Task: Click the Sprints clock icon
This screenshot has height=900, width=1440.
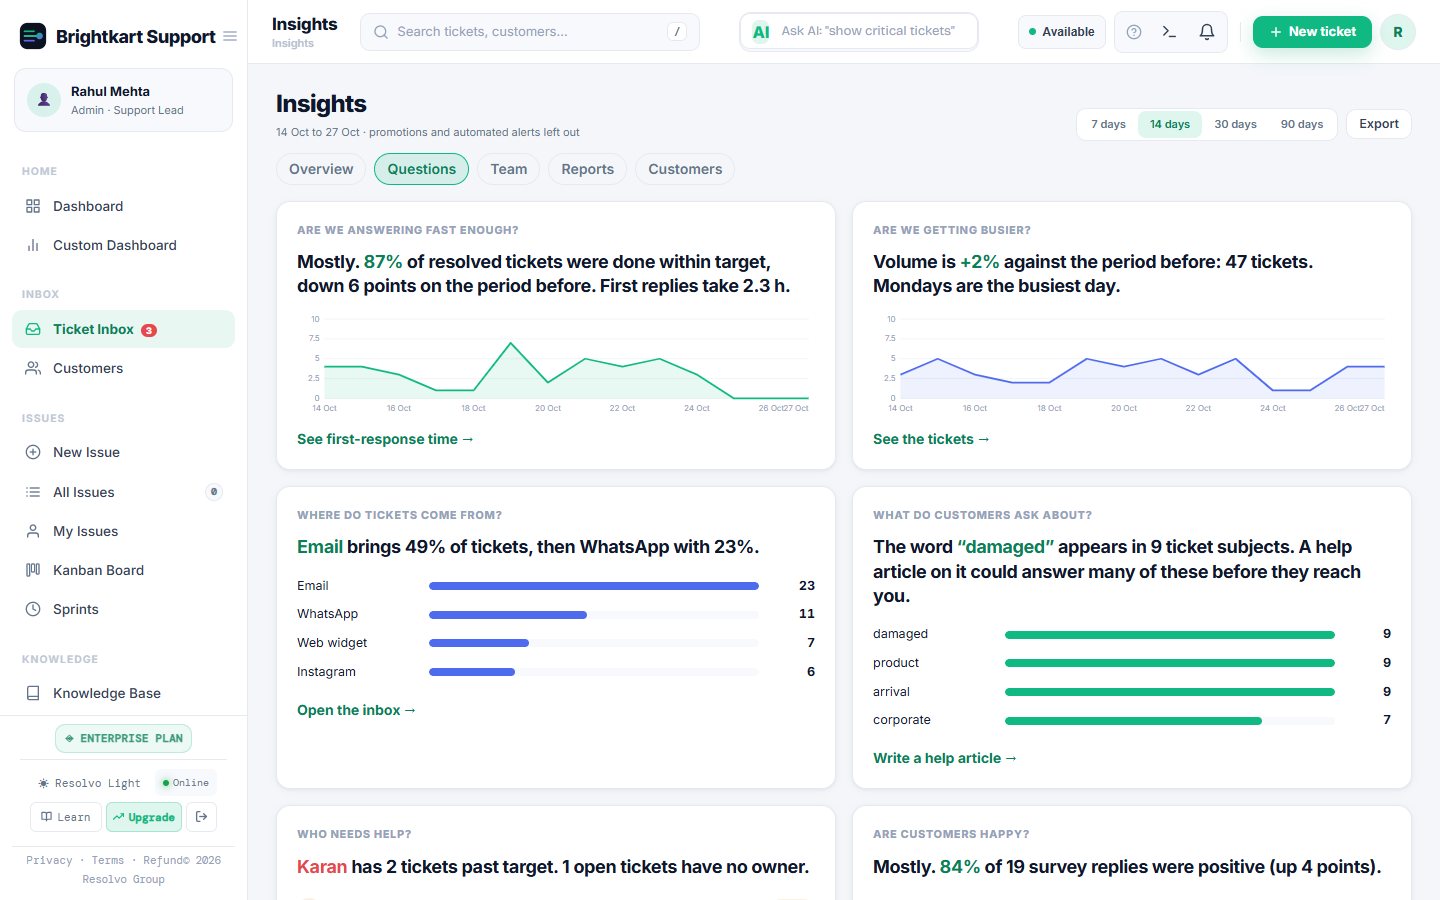Action: [x=33, y=609]
